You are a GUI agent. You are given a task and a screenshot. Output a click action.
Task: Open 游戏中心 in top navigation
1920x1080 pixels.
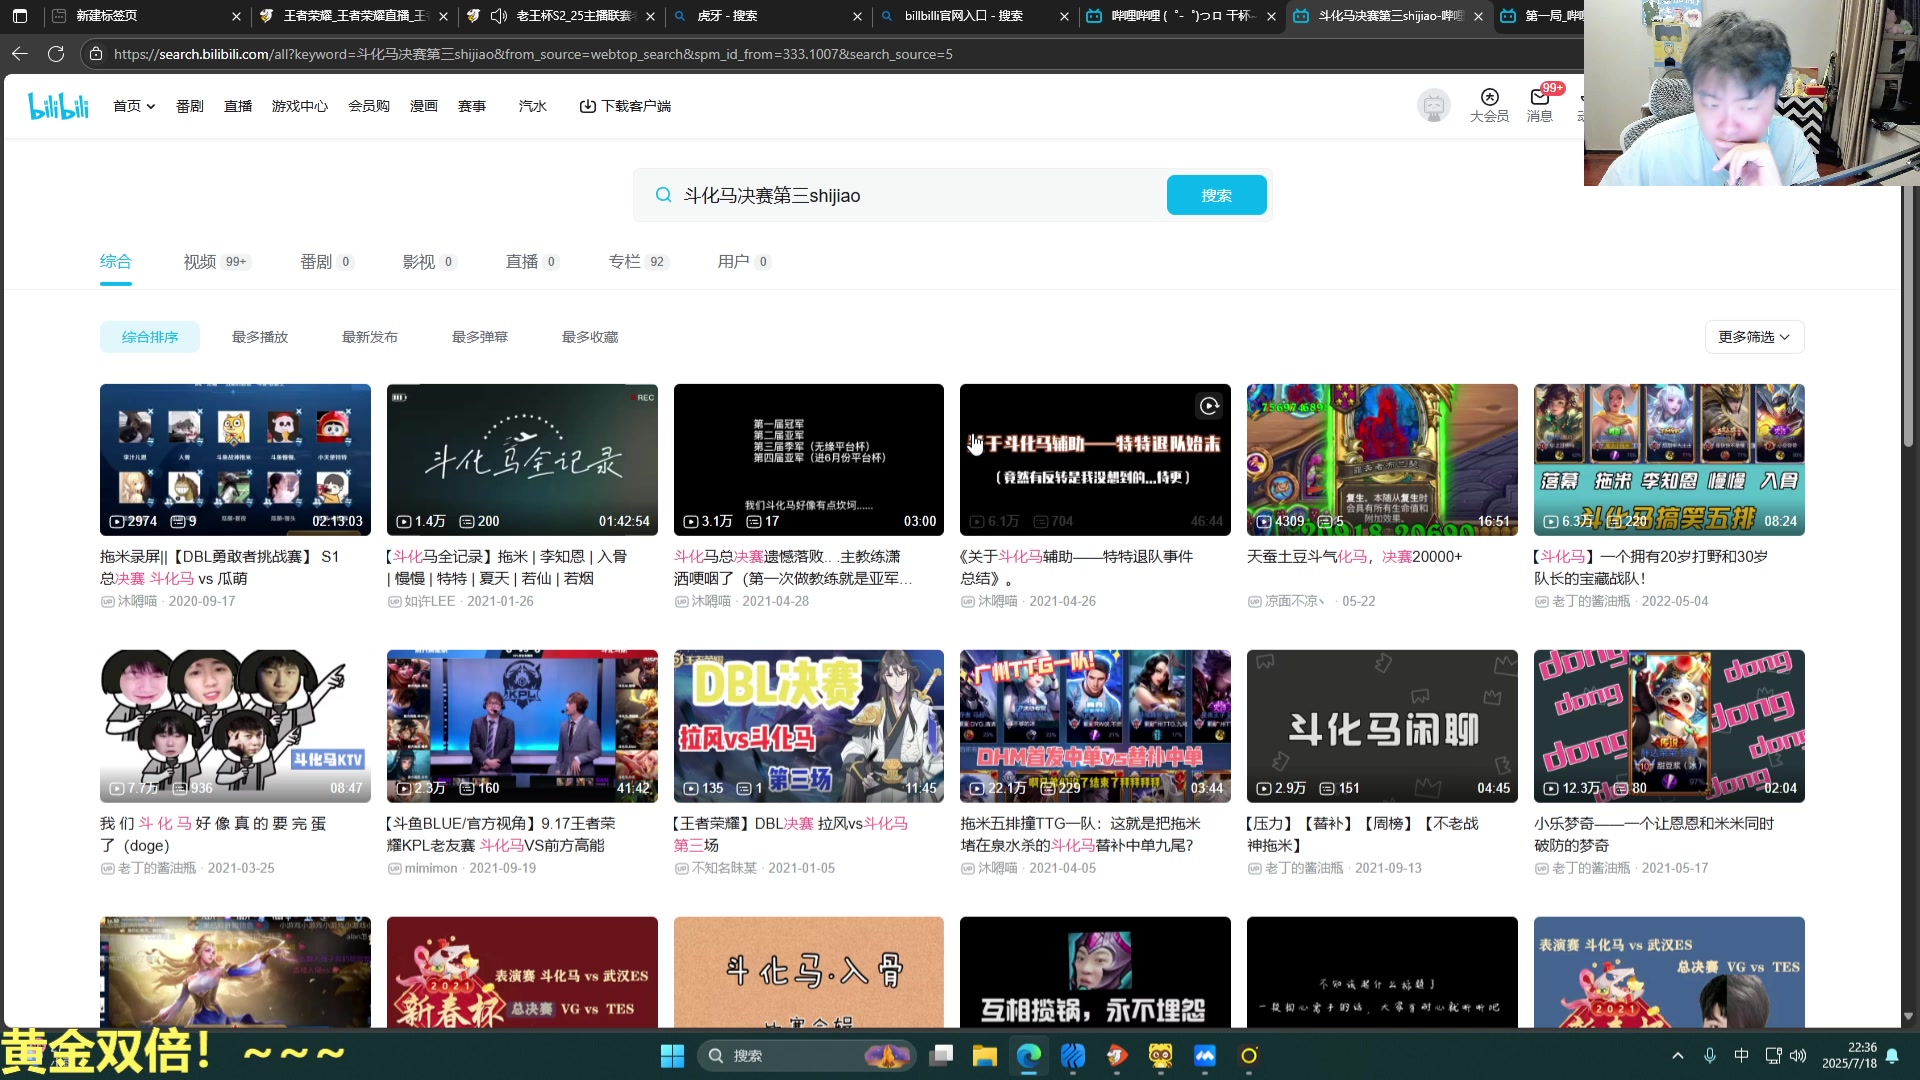(300, 106)
